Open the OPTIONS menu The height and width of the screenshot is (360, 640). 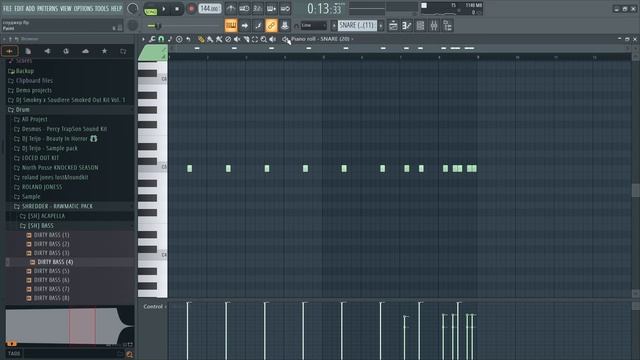coord(84,9)
